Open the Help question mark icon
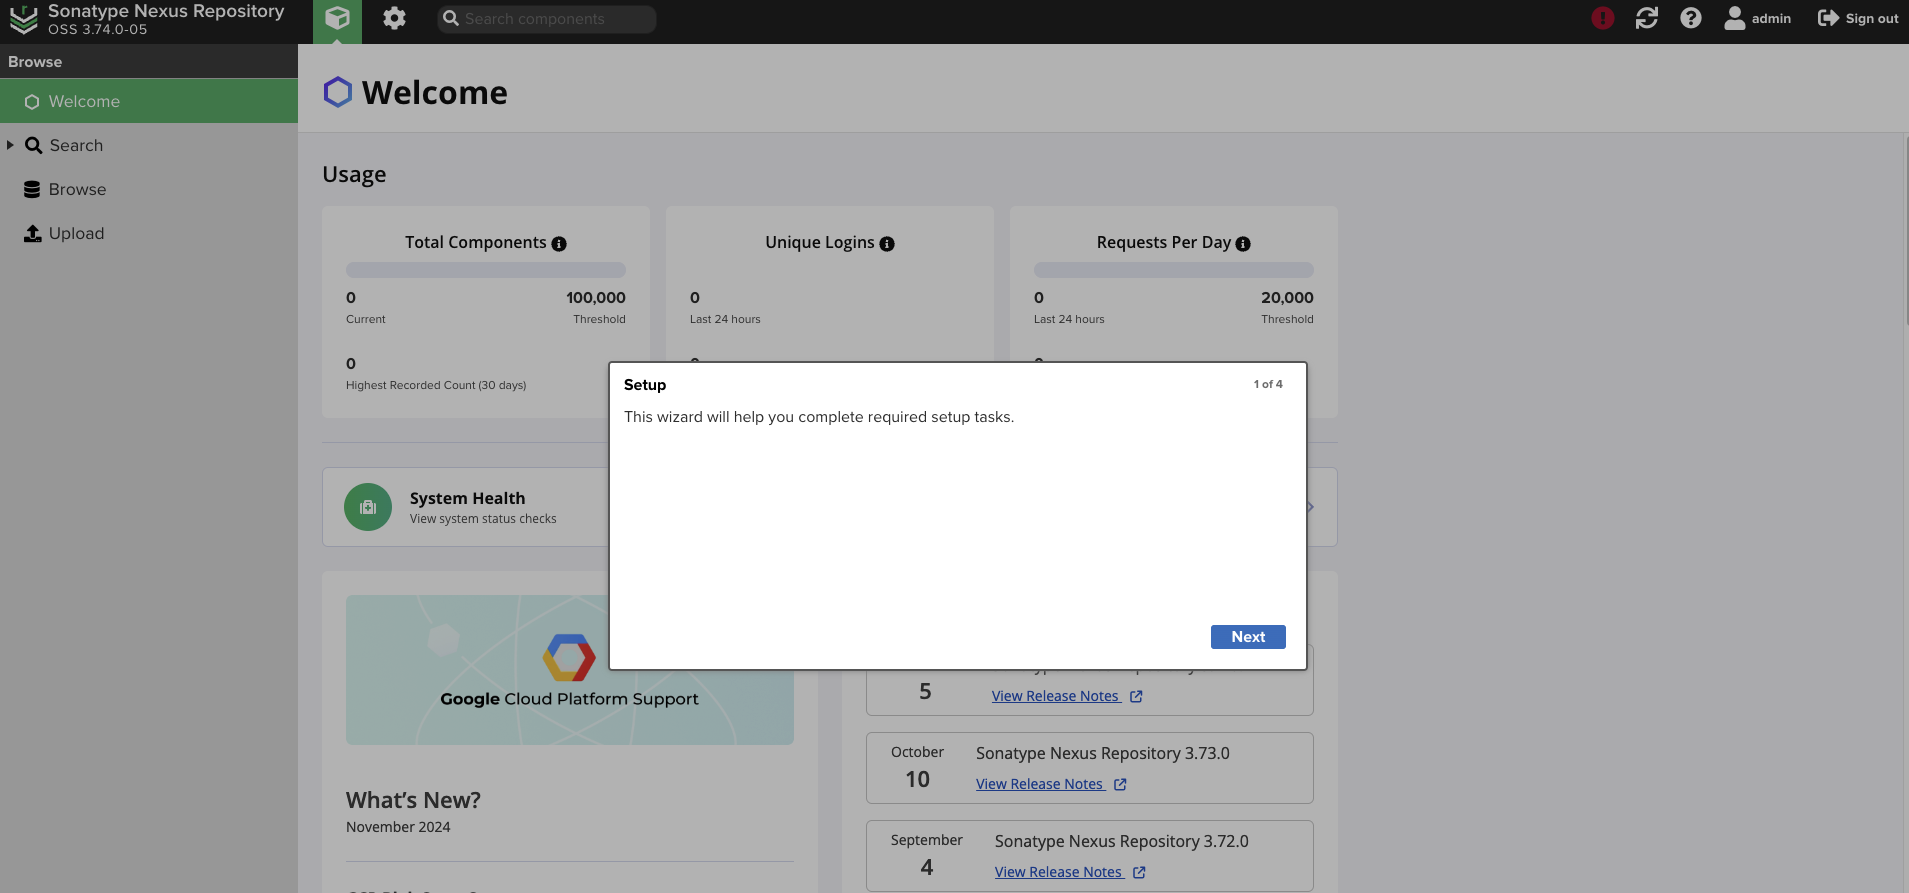Image resolution: width=1909 pixels, height=893 pixels. click(1690, 18)
